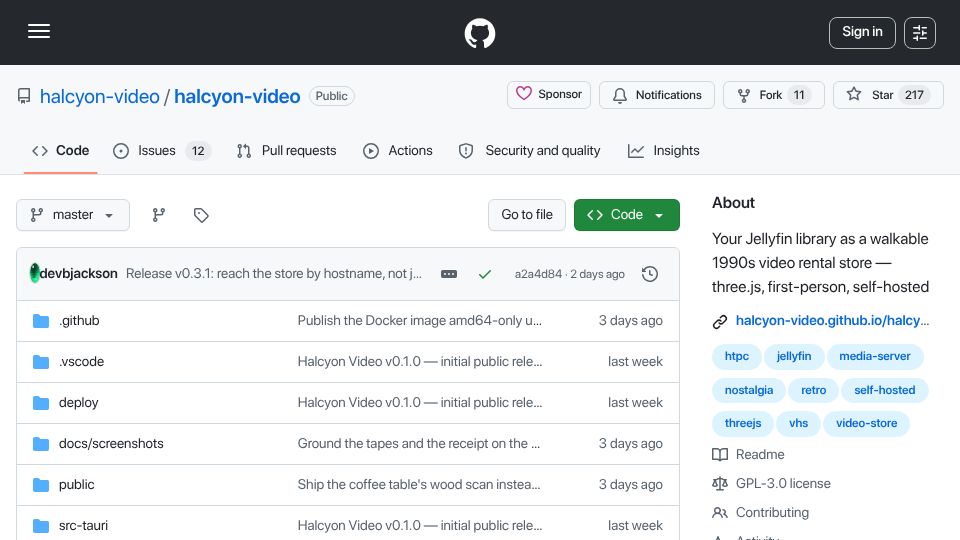Image resolution: width=960 pixels, height=540 pixels.
Task: Open commit history clock icon
Action: (x=650, y=274)
